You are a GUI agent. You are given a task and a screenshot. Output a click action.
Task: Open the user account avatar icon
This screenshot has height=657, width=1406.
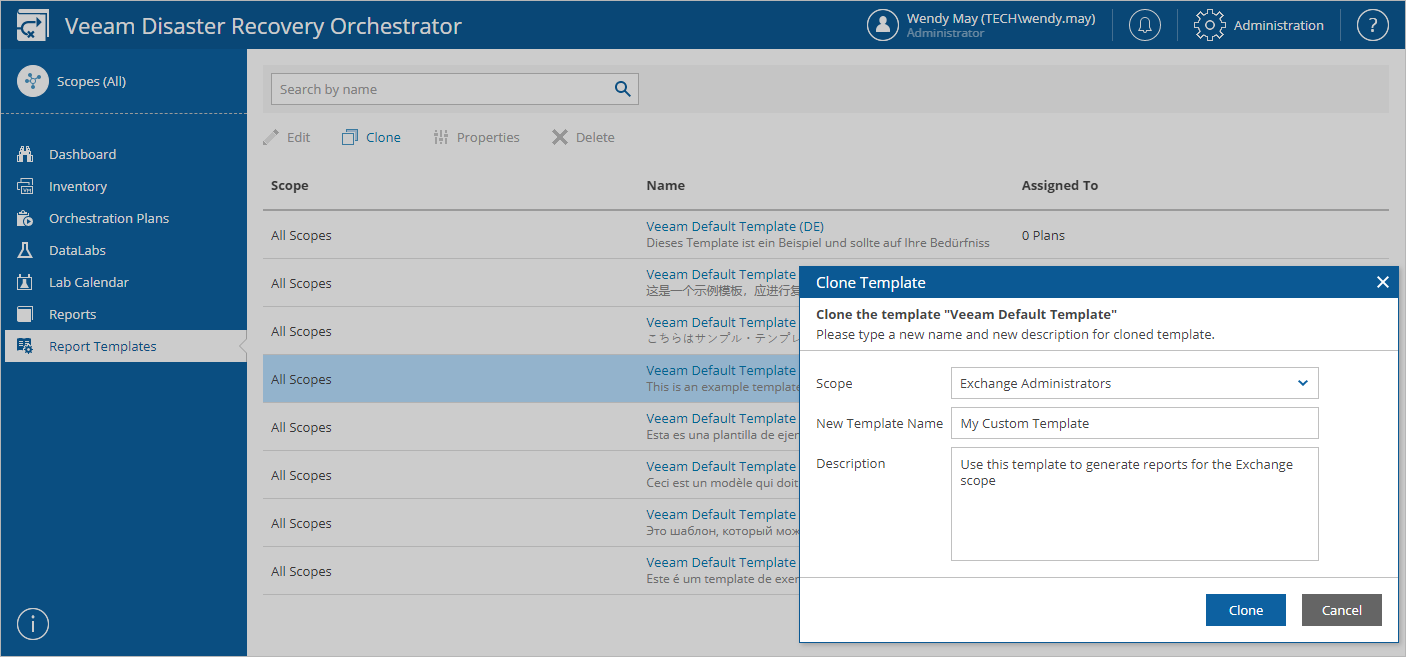coord(883,26)
